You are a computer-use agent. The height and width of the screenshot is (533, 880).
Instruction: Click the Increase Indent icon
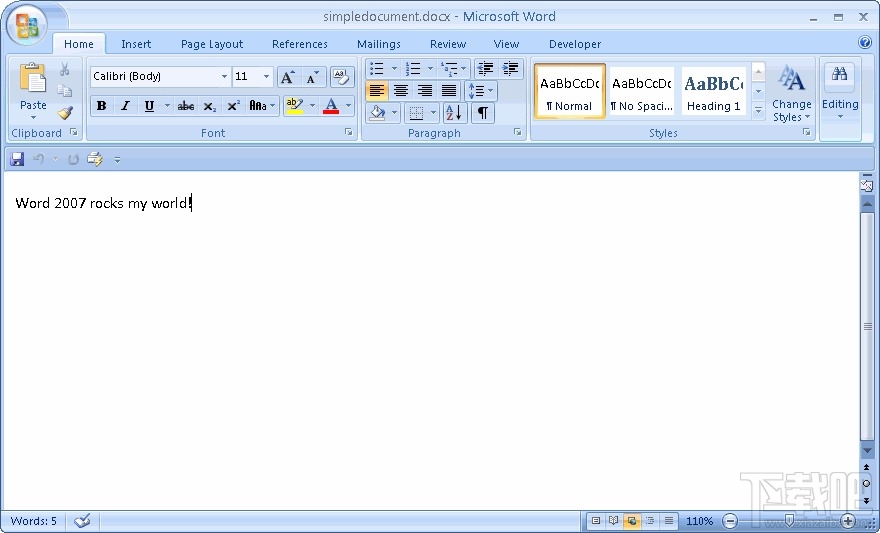tap(511, 69)
